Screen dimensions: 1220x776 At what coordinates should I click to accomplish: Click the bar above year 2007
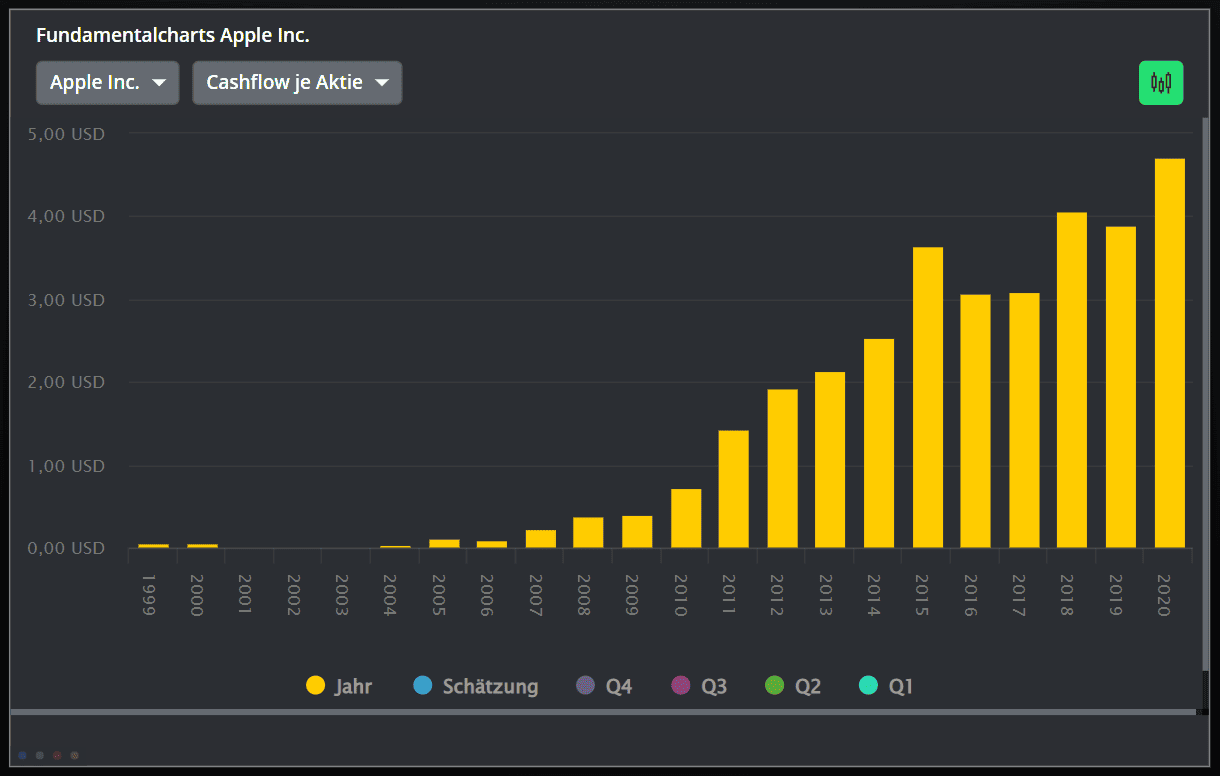tap(541, 539)
